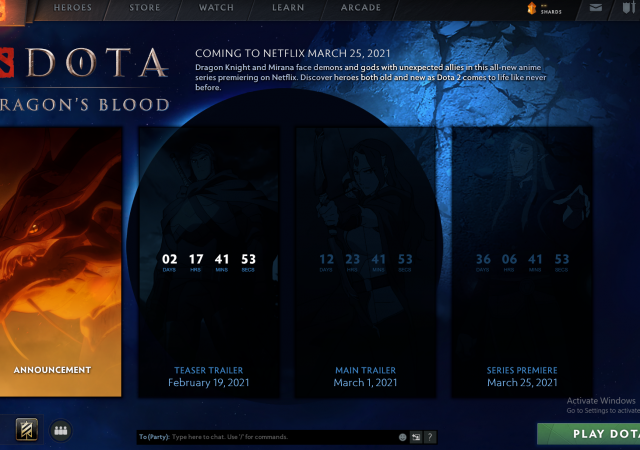The image size is (640, 450).
Task: Open the party members icon
Action: tap(60, 430)
